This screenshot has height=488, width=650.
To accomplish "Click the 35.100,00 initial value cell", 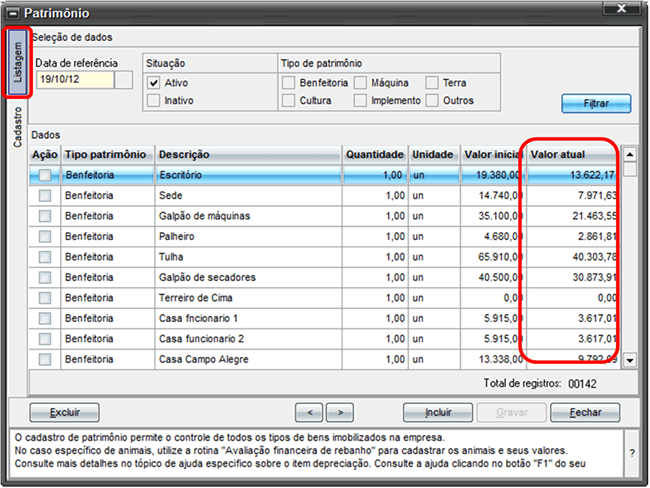I will [493, 216].
